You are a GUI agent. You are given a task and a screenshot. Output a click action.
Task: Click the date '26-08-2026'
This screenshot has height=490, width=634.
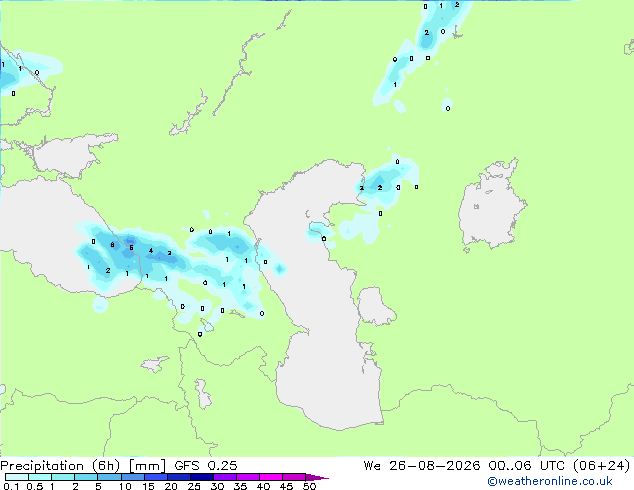pos(435,466)
